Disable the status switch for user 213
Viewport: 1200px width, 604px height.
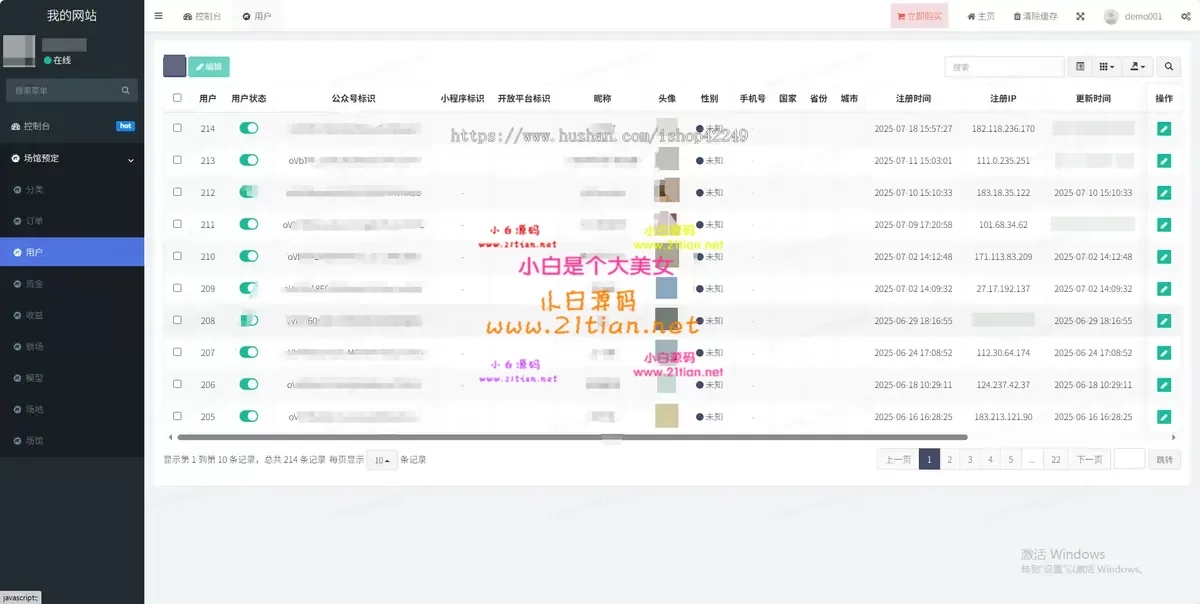[248, 160]
